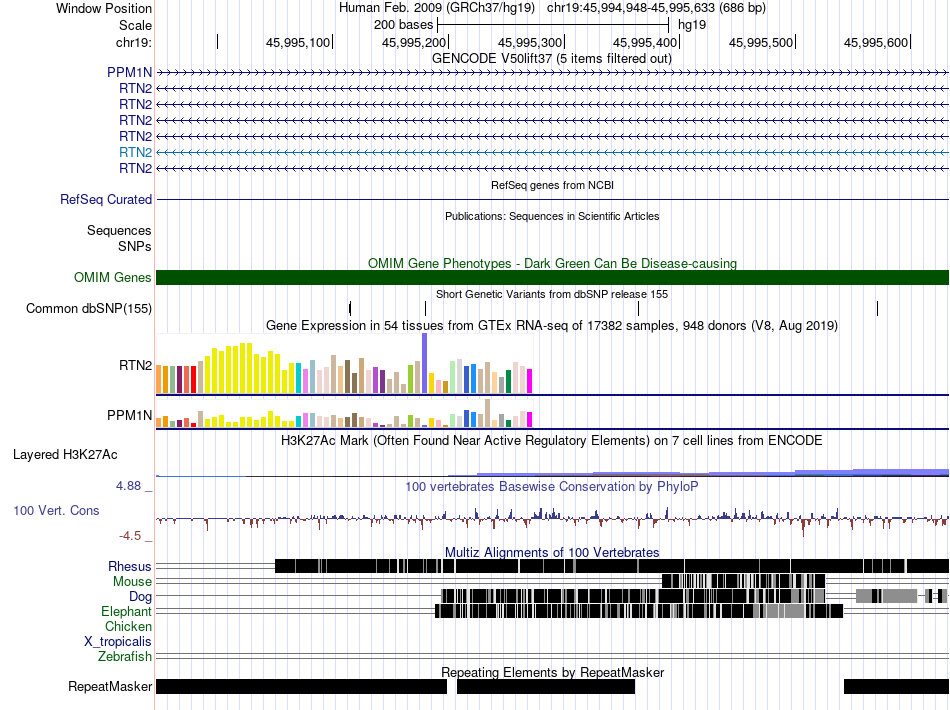
Task: Click the Rhesus alignment label
Action: [x=130, y=566]
